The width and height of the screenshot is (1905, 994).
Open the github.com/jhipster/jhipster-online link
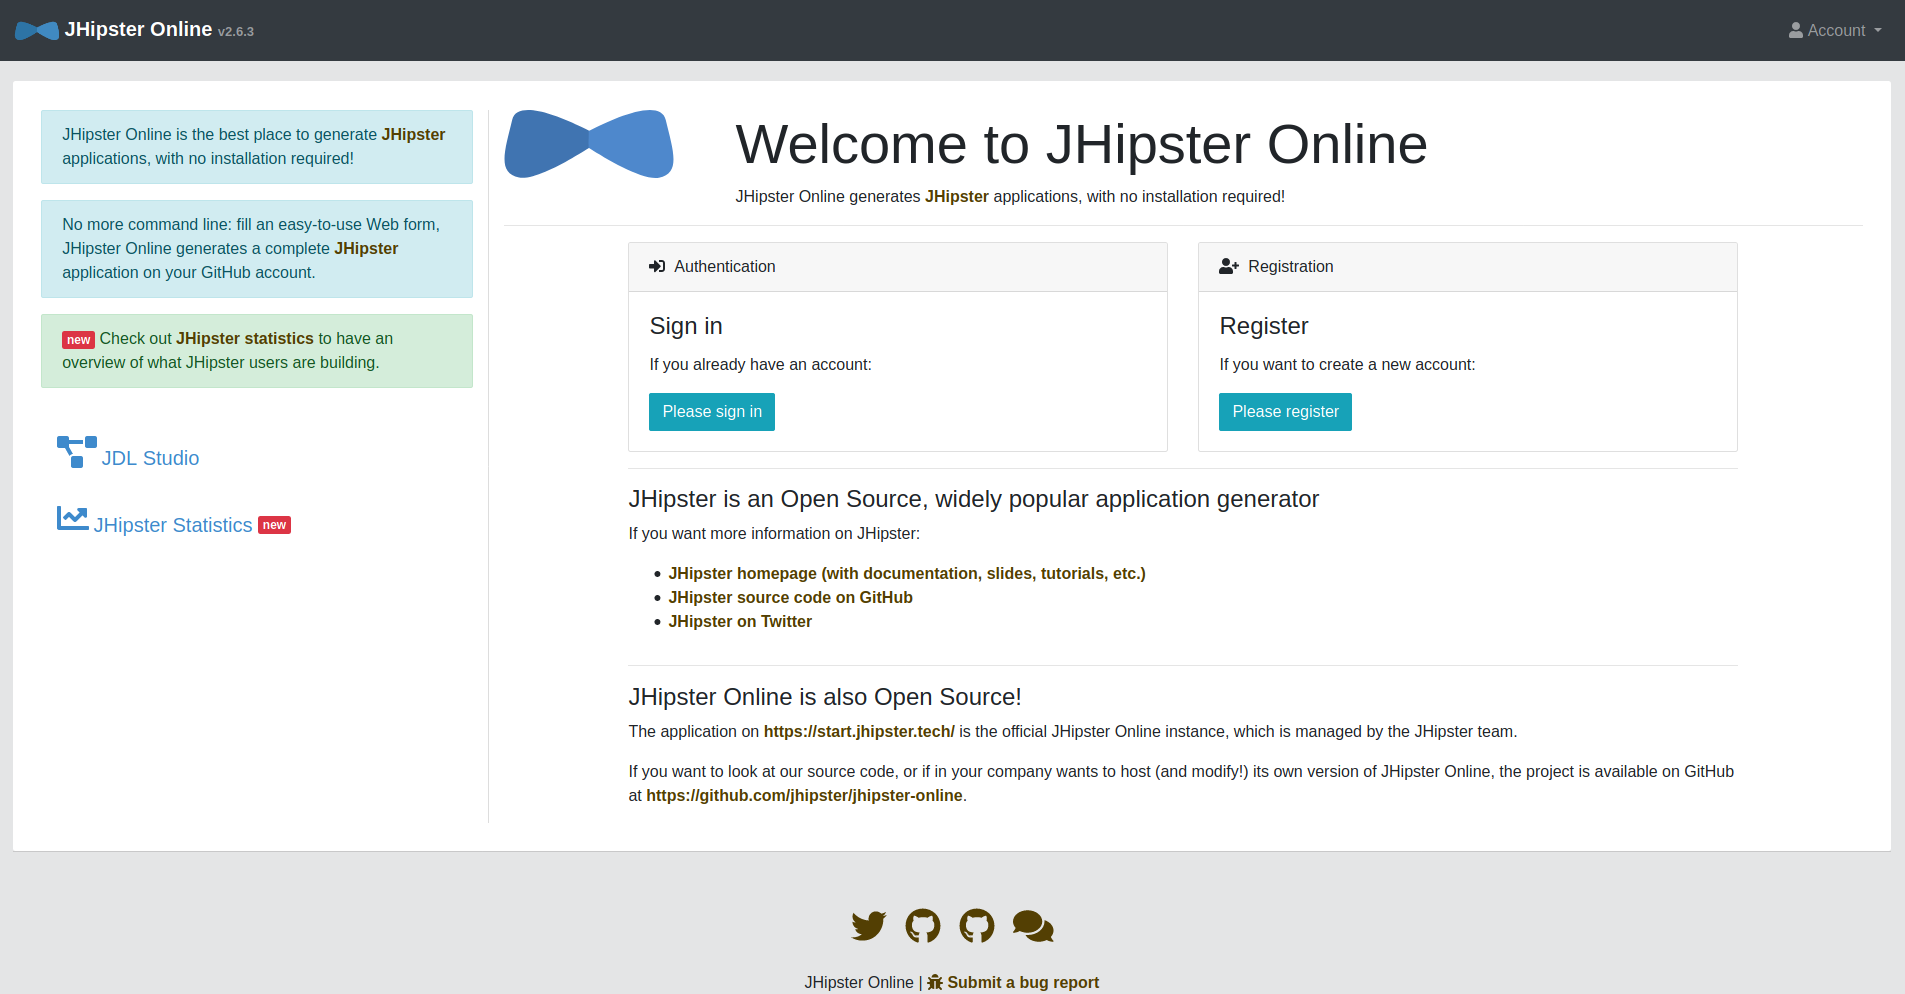point(804,795)
